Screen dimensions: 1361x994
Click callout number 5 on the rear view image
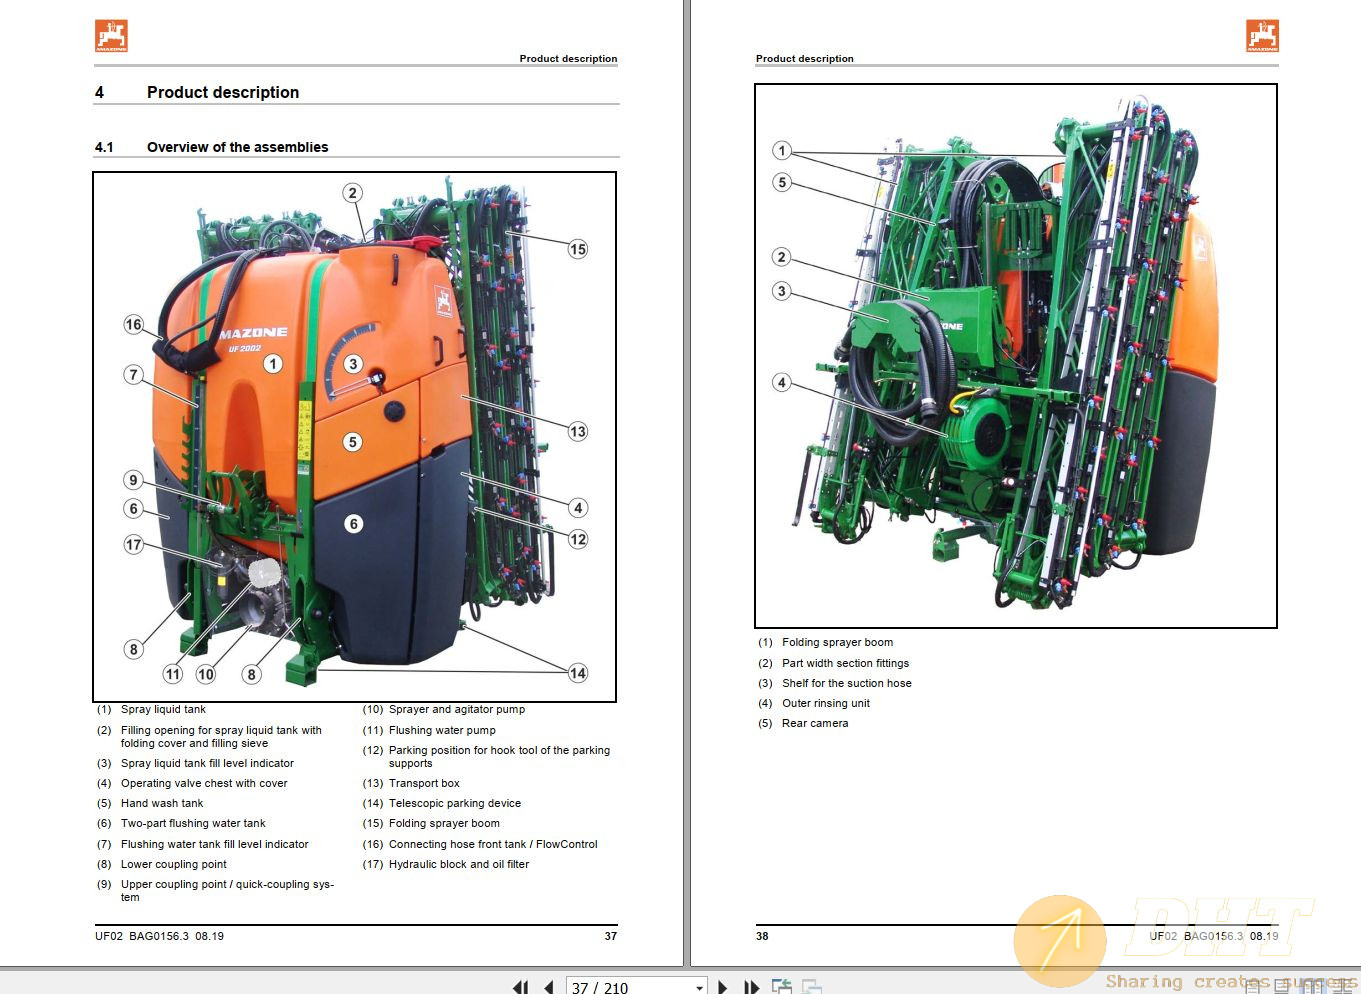click(783, 182)
